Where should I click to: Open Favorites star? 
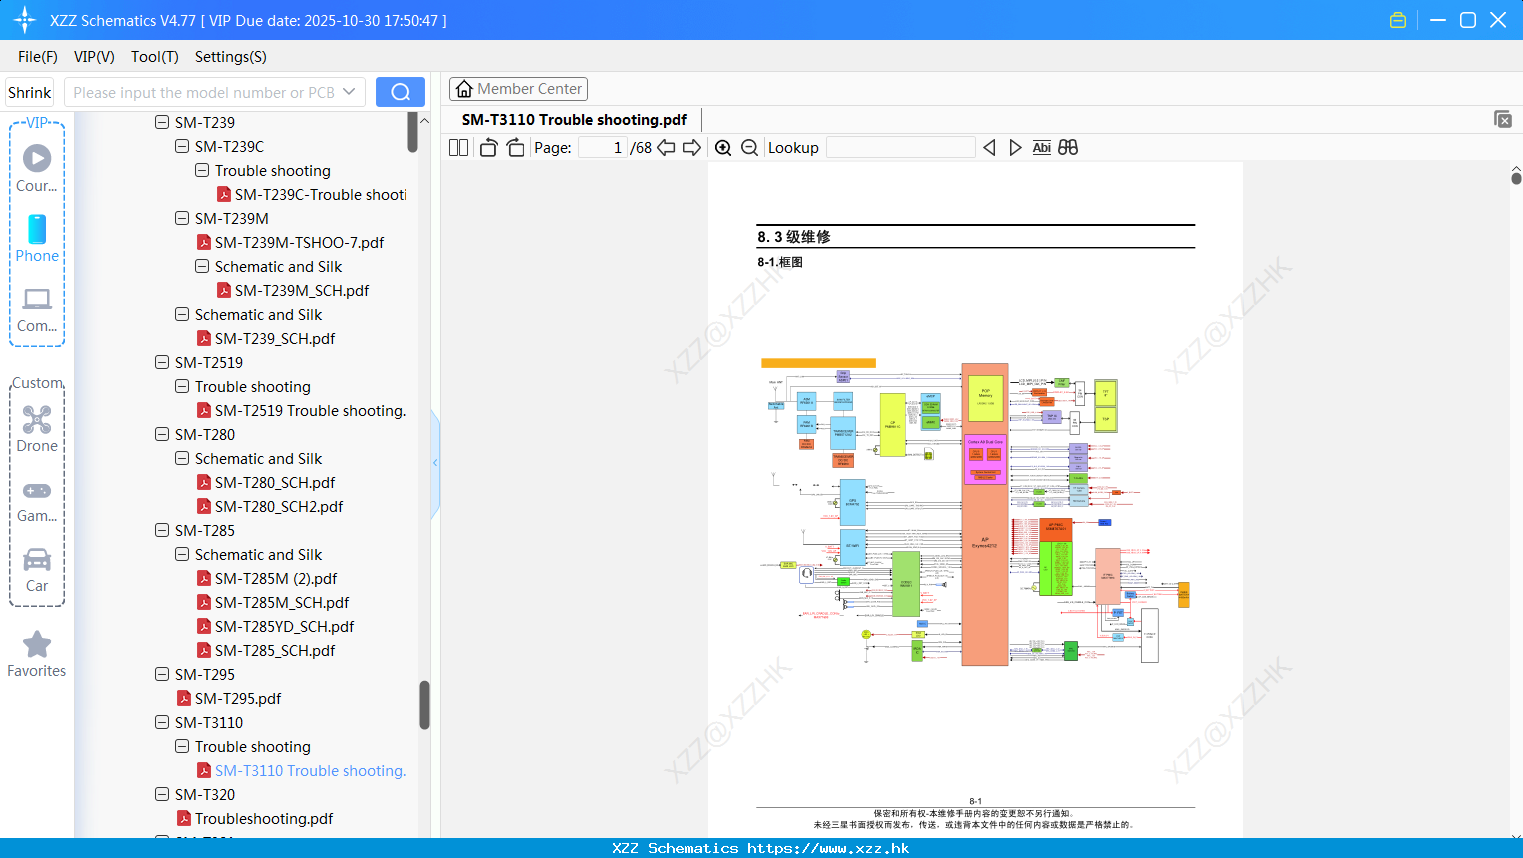click(x=37, y=654)
